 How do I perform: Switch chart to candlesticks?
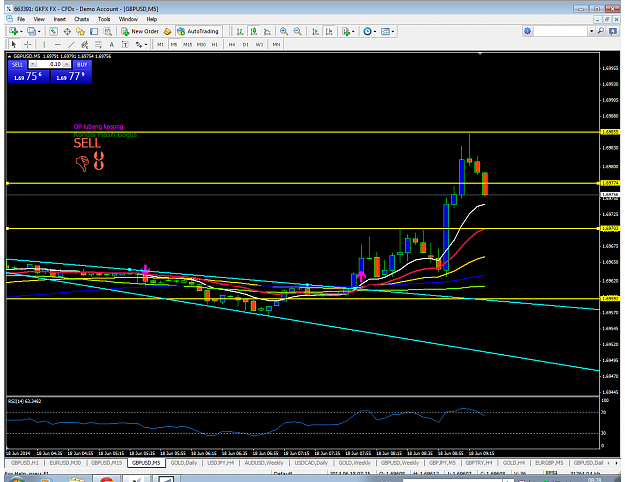click(254, 31)
